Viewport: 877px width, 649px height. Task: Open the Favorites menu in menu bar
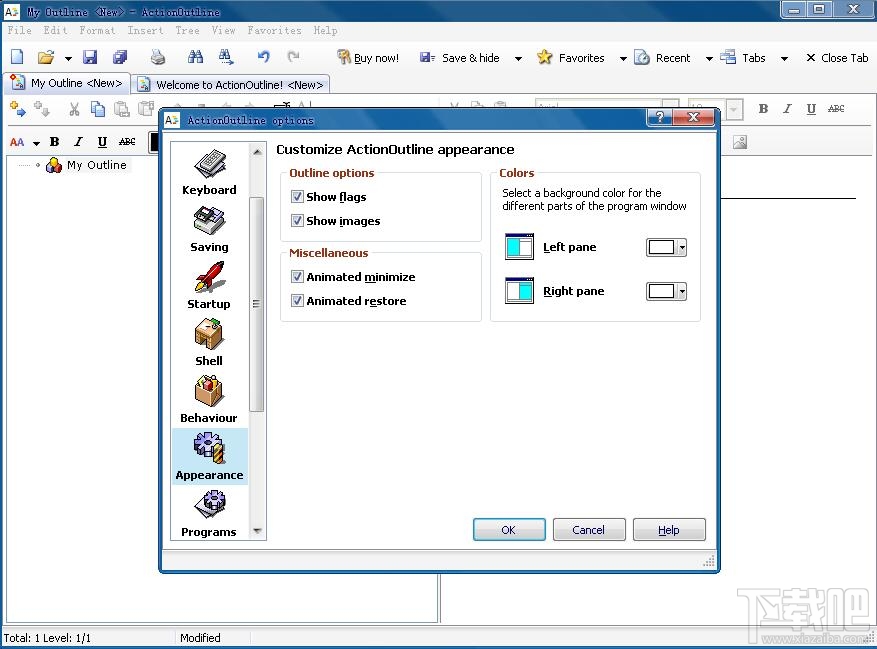[275, 30]
